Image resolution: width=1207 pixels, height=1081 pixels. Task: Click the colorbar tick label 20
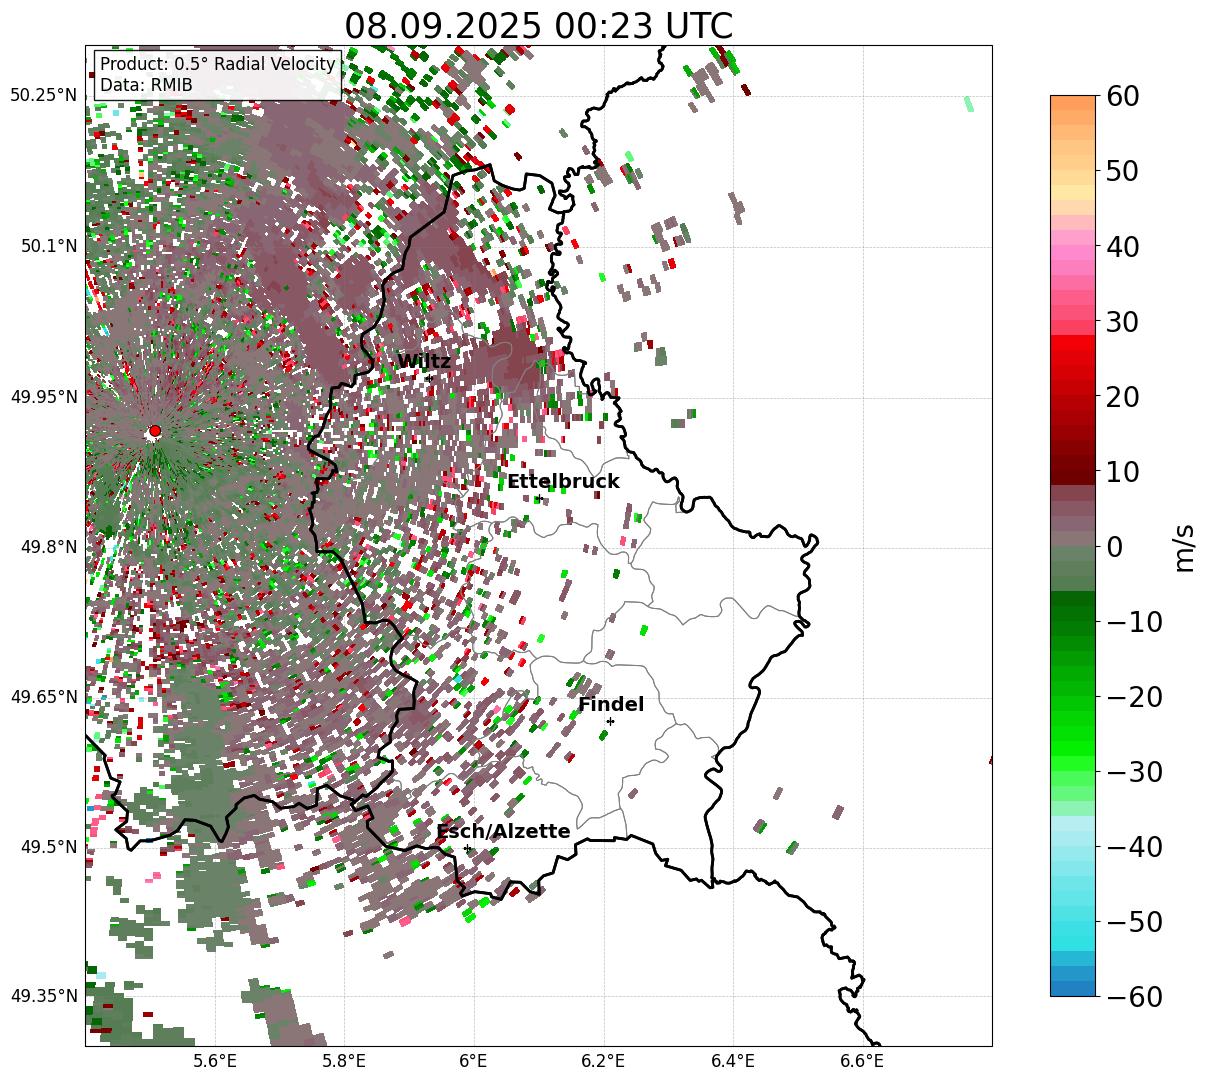1124,396
